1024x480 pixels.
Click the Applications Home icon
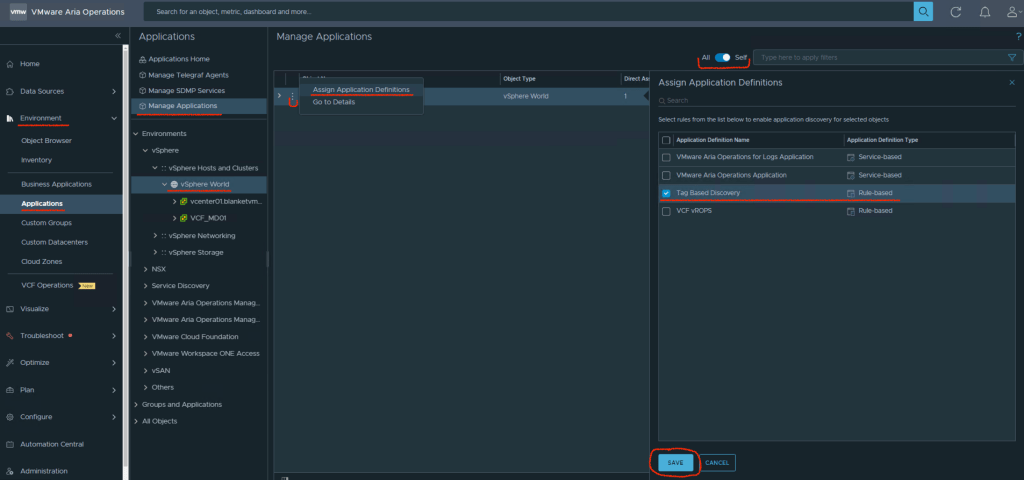click(142, 59)
